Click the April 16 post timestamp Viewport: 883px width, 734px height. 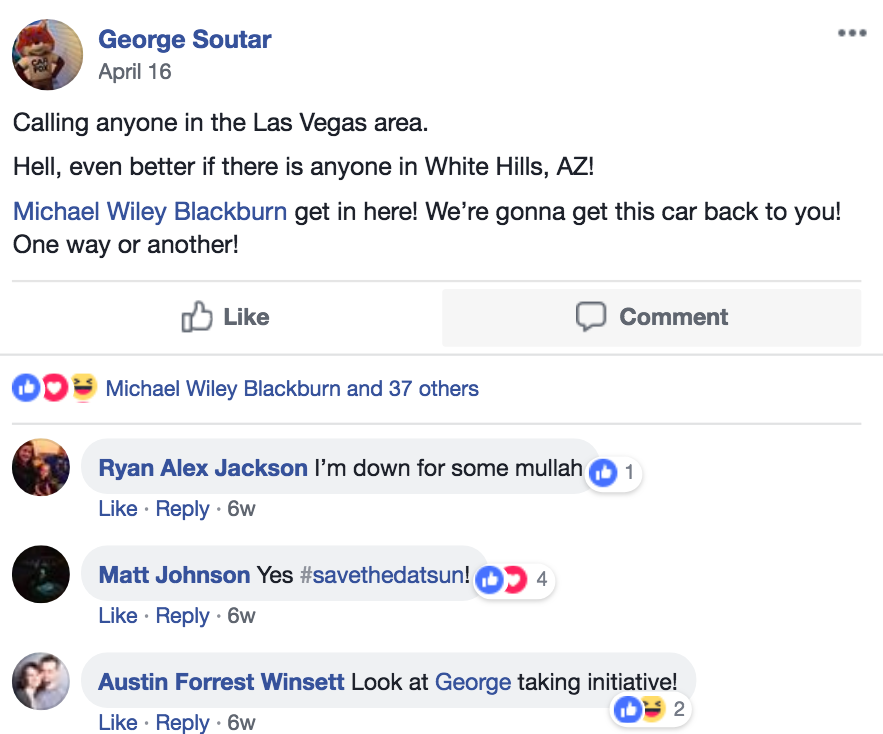pyautogui.click(x=135, y=72)
